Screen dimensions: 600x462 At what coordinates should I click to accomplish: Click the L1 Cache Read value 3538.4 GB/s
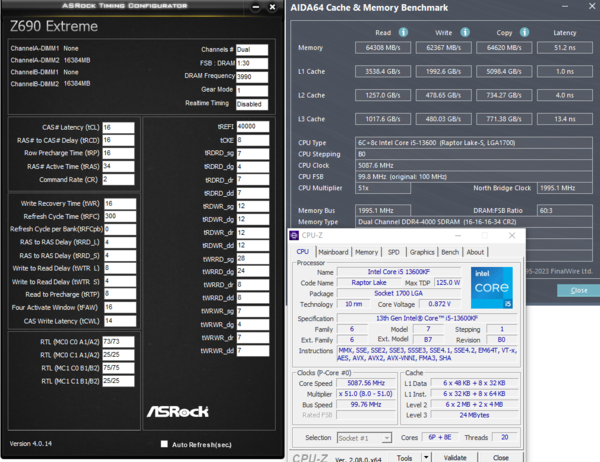(383, 72)
